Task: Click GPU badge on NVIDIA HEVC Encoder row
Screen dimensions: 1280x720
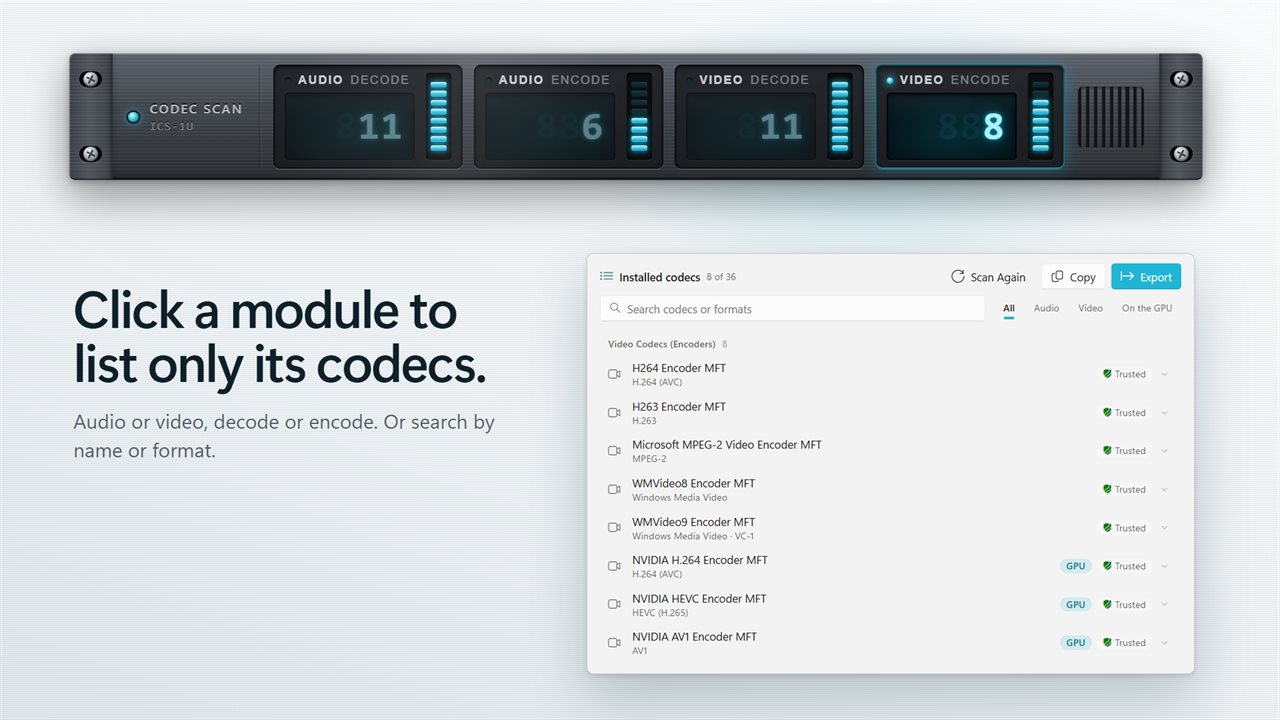Action: point(1075,604)
